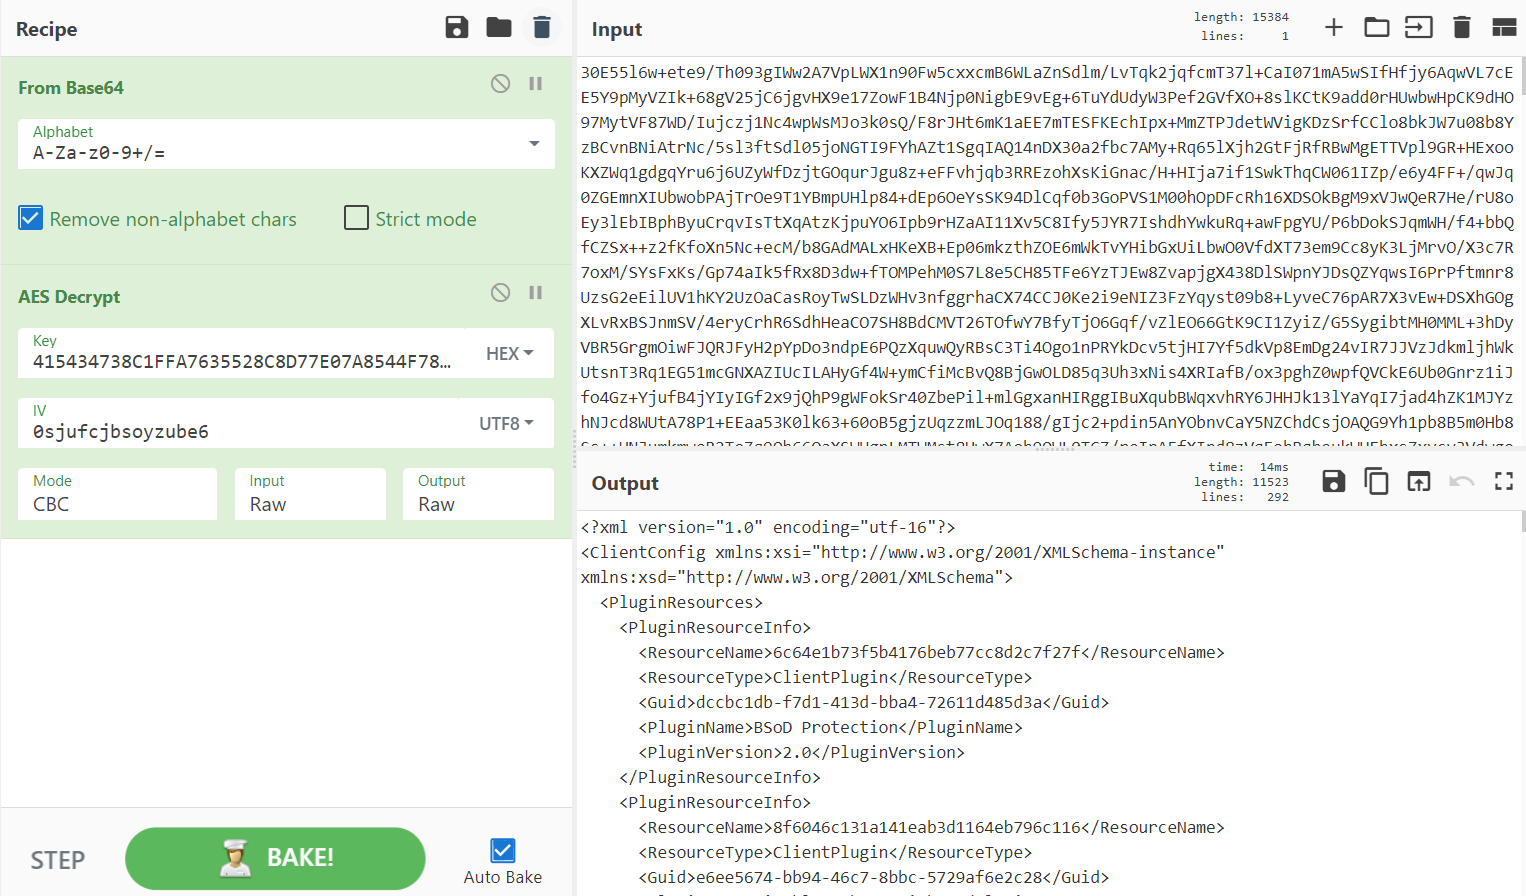Reset pane layout icon
The image size is (1526, 896).
(x=1504, y=27)
